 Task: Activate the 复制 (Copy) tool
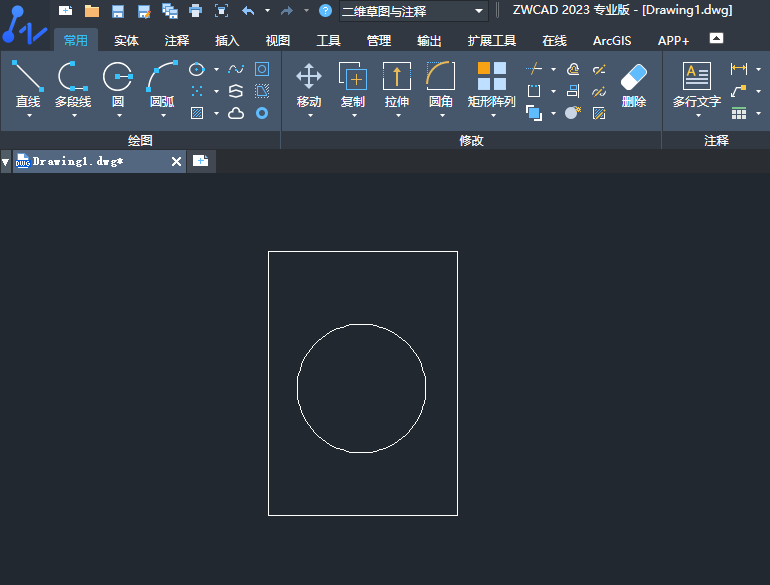pos(353,84)
